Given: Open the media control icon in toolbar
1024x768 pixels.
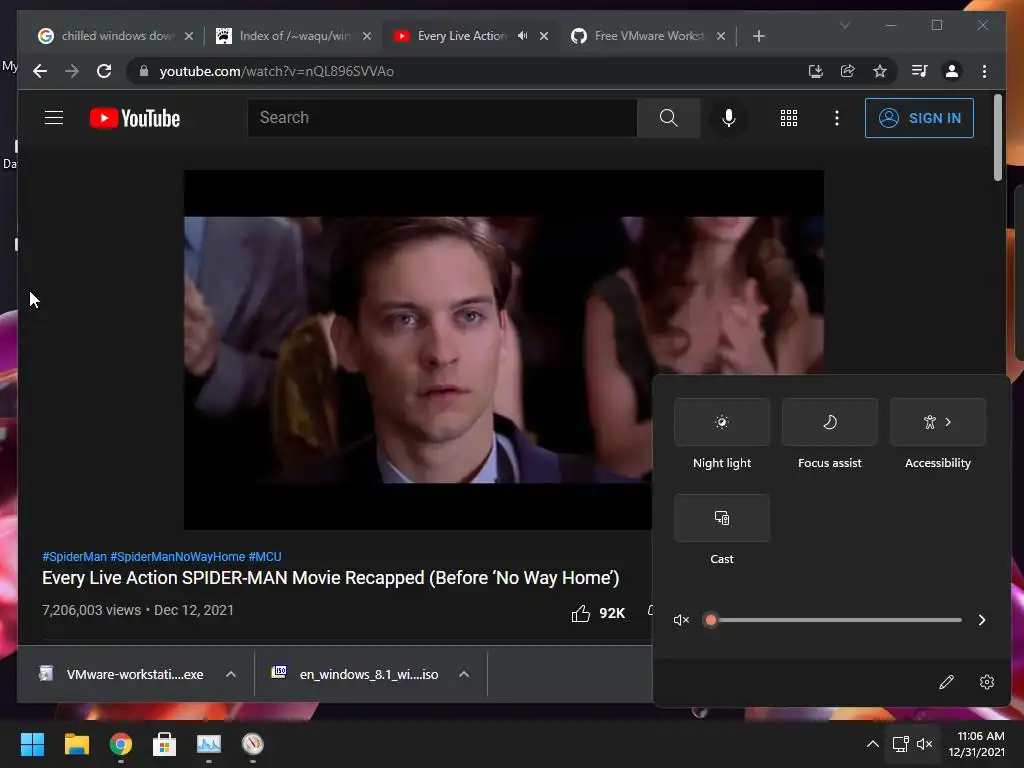Looking at the screenshot, I should coord(920,71).
